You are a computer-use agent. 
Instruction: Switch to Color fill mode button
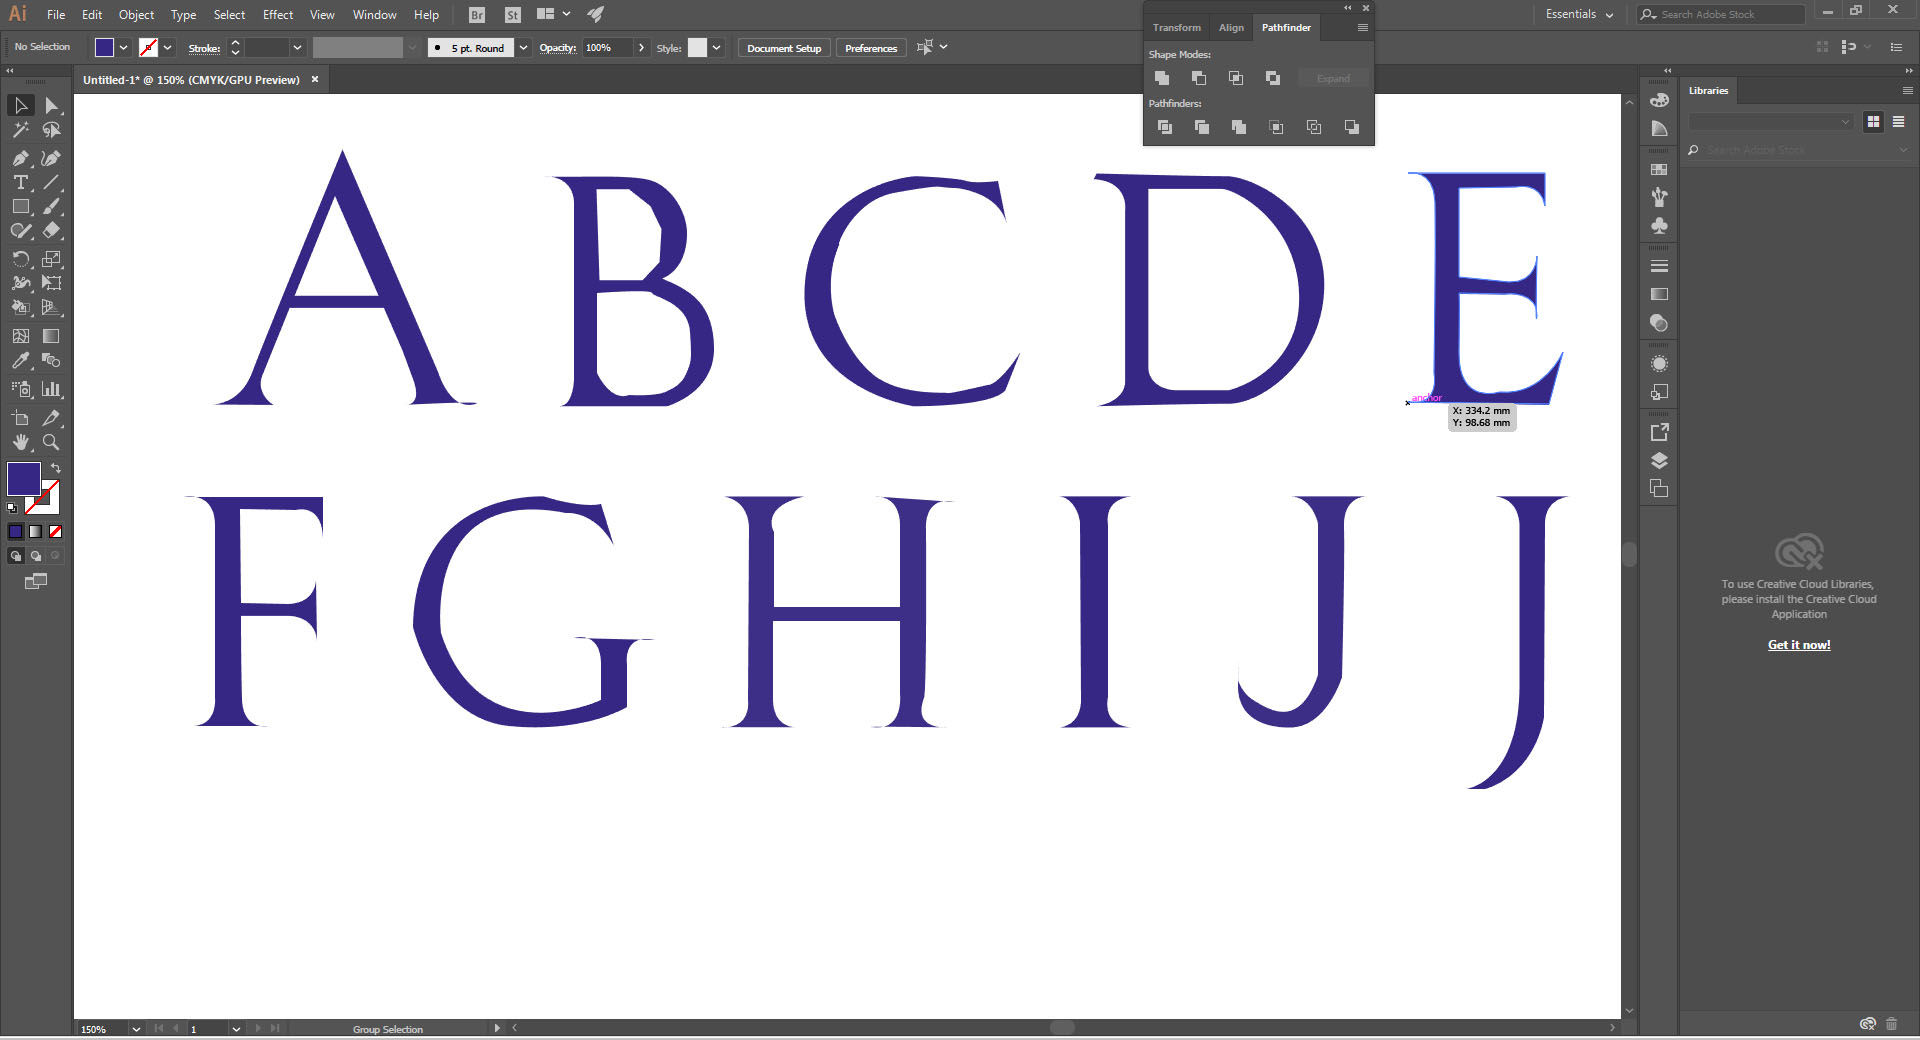[16, 532]
